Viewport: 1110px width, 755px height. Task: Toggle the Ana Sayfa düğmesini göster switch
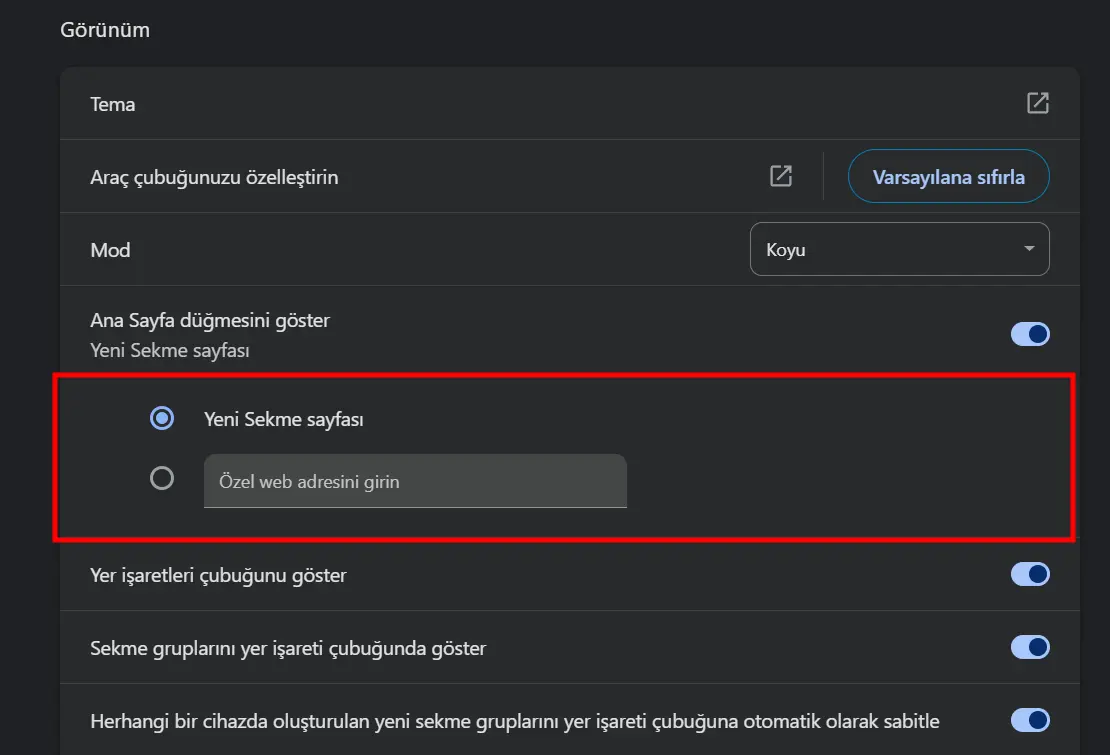1029,334
